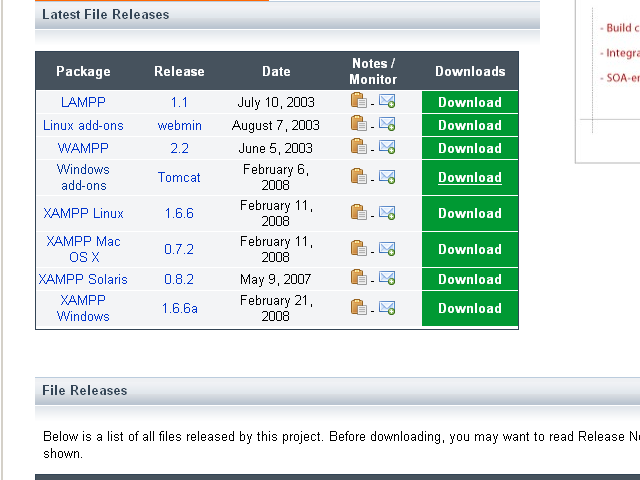
Task: Open release 1.6.6 link
Action: 179,213
